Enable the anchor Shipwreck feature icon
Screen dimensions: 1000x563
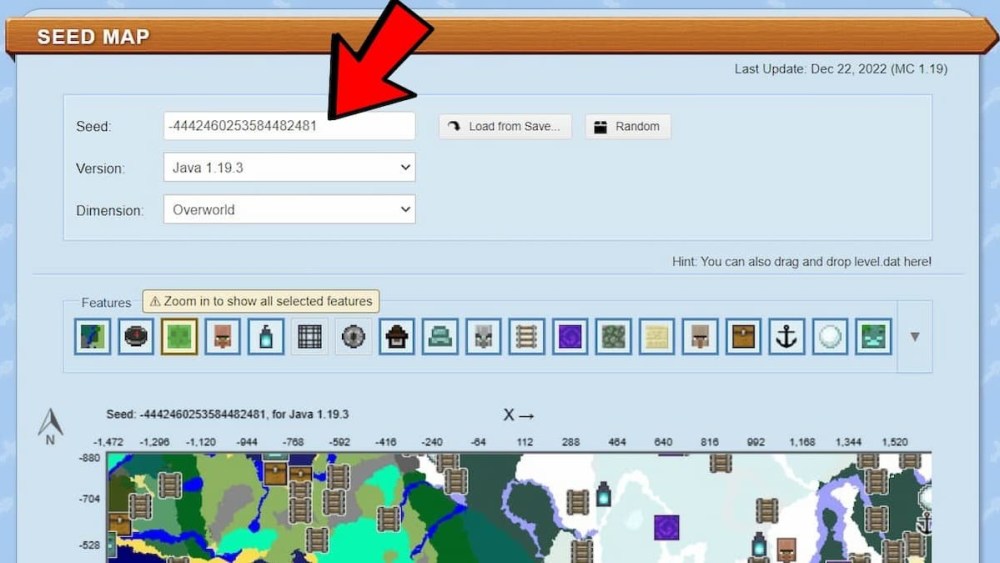click(787, 337)
